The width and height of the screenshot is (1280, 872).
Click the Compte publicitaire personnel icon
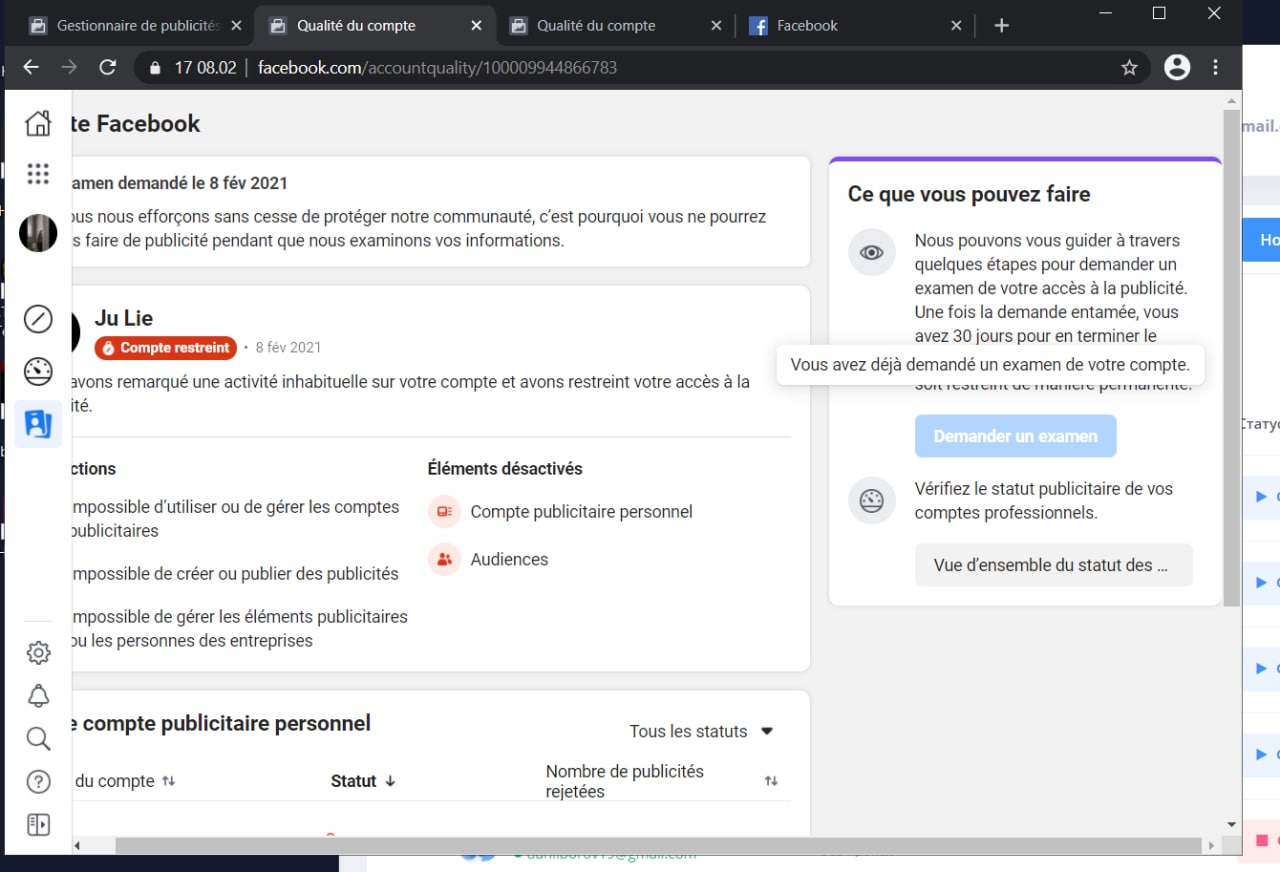click(x=445, y=511)
